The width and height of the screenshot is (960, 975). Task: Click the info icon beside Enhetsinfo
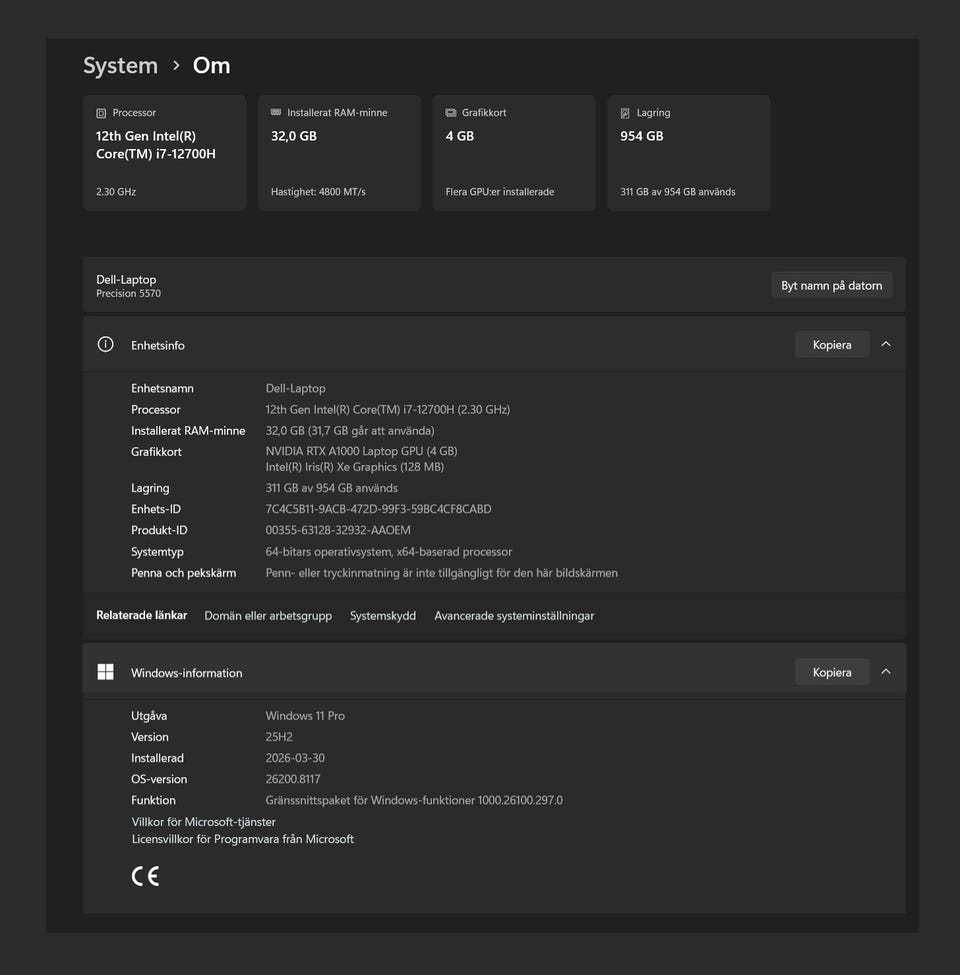tap(105, 344)
